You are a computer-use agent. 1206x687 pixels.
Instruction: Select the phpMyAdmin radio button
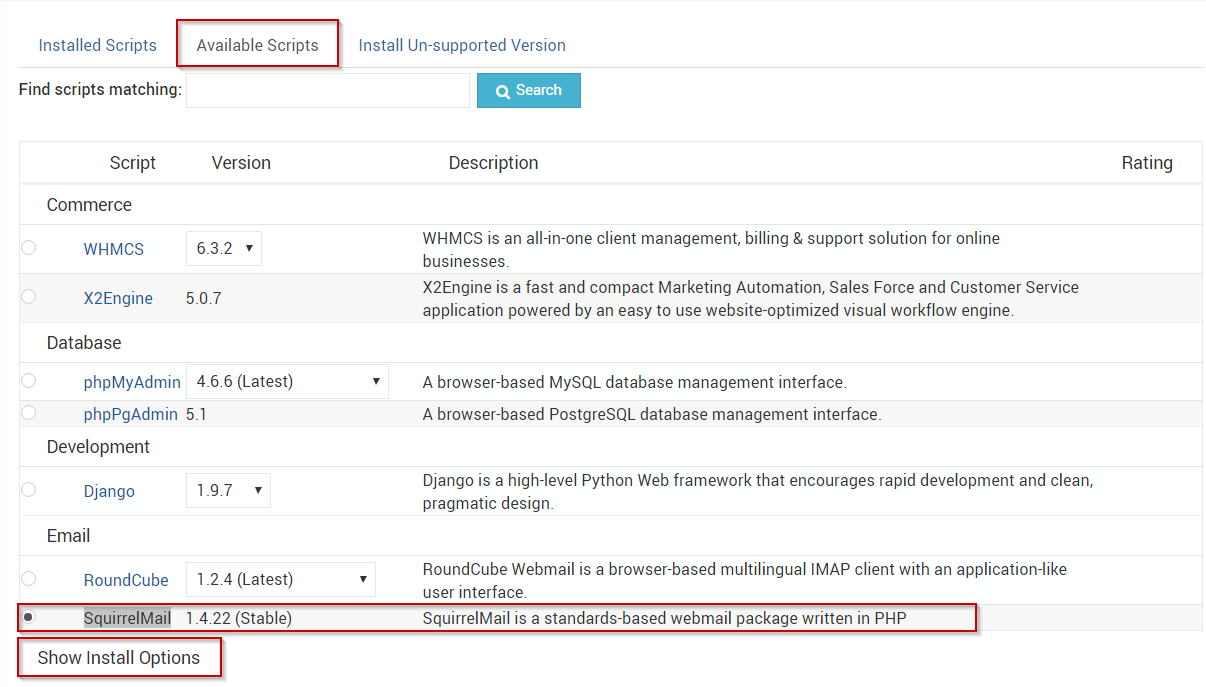coord(28,380)
